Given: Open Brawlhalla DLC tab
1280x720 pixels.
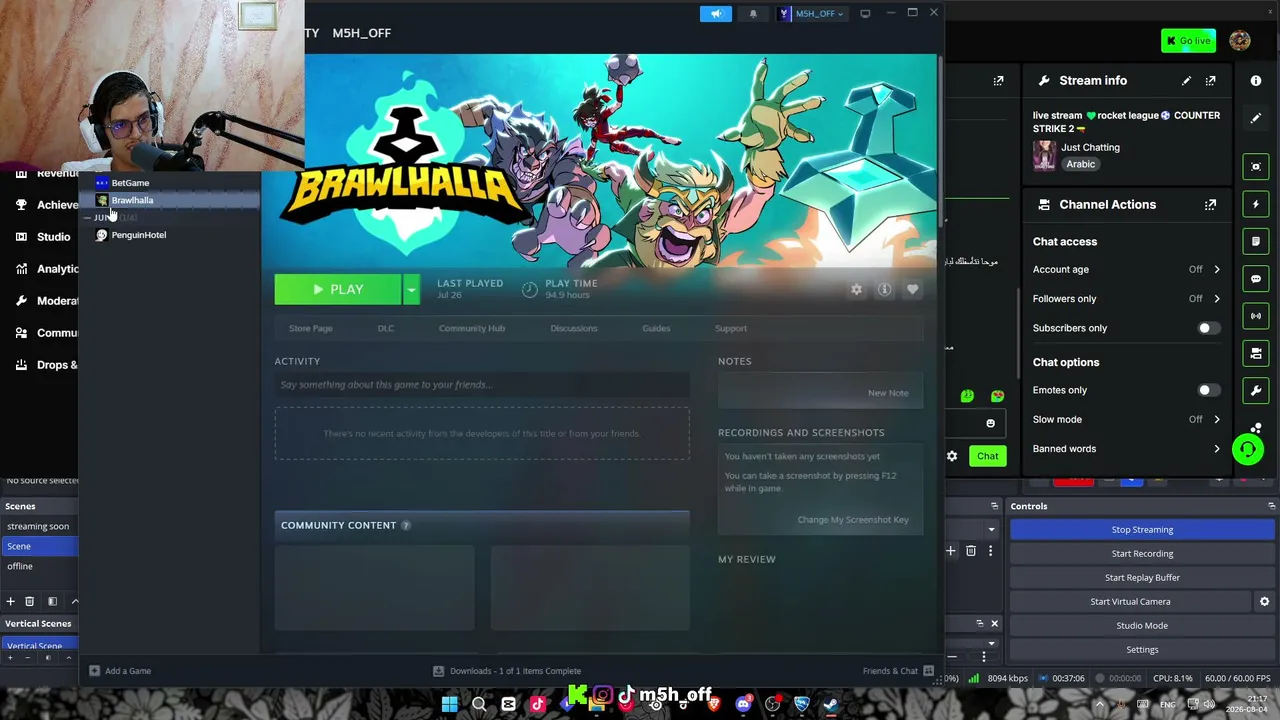Looking at the screenshot, I should tap(385, 328).
